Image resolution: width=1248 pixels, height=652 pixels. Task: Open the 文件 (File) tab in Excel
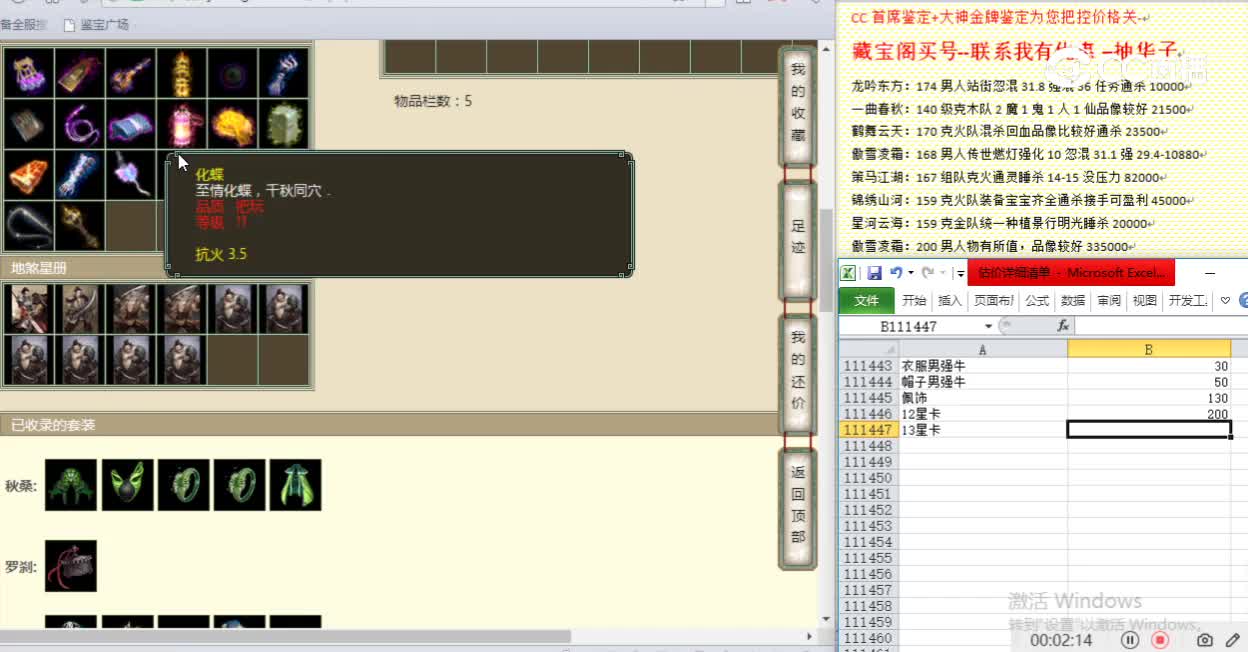[867, 301]
